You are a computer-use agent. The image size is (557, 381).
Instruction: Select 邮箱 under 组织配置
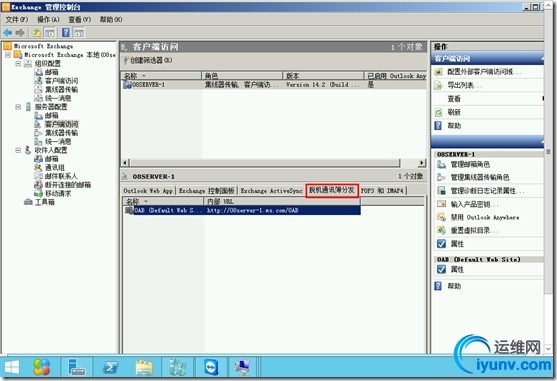coord(52,72)
